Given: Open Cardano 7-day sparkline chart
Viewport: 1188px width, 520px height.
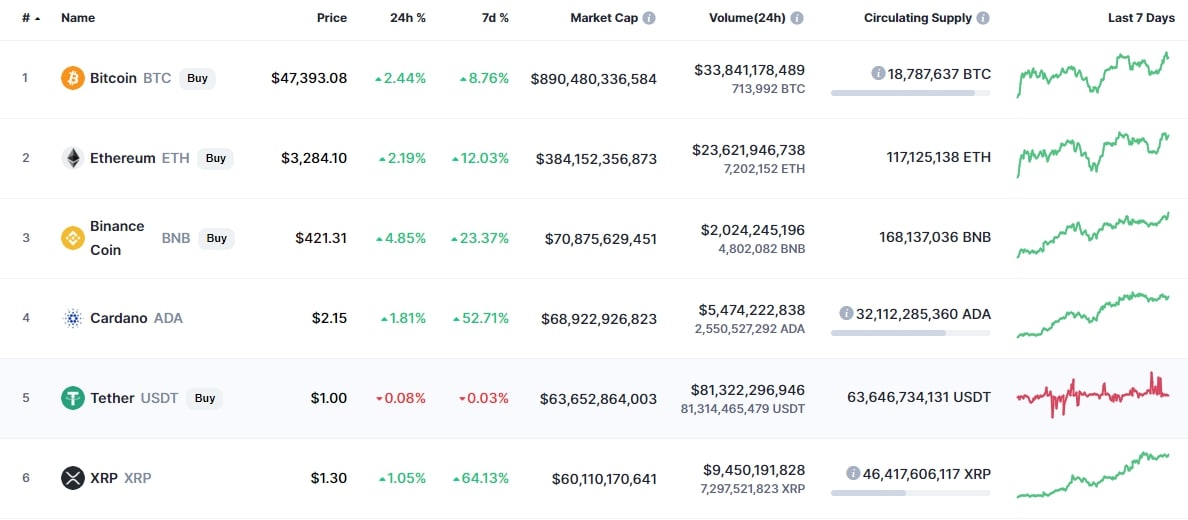Looking at the screenshot, I should point(1093,315).
